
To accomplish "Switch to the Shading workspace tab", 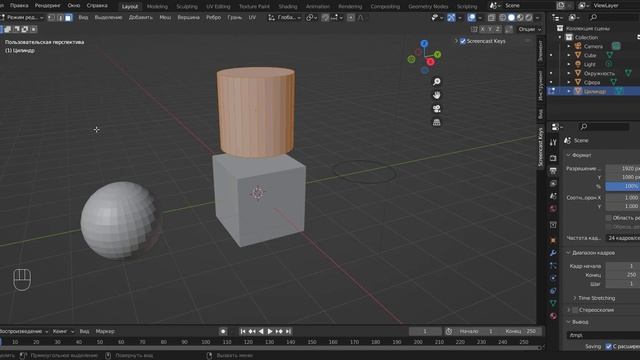I will [288, 7].
